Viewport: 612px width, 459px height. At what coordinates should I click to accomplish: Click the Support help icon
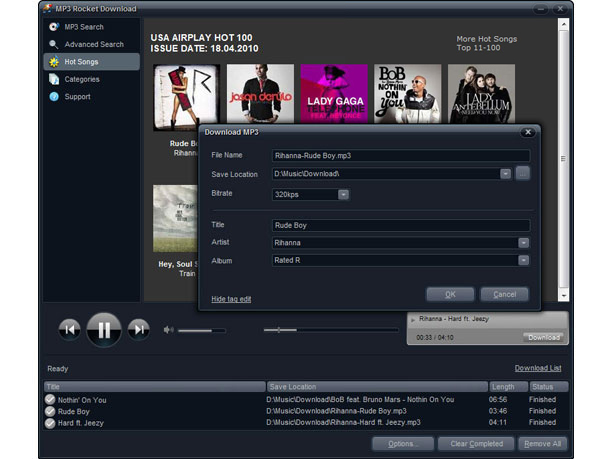54,96
